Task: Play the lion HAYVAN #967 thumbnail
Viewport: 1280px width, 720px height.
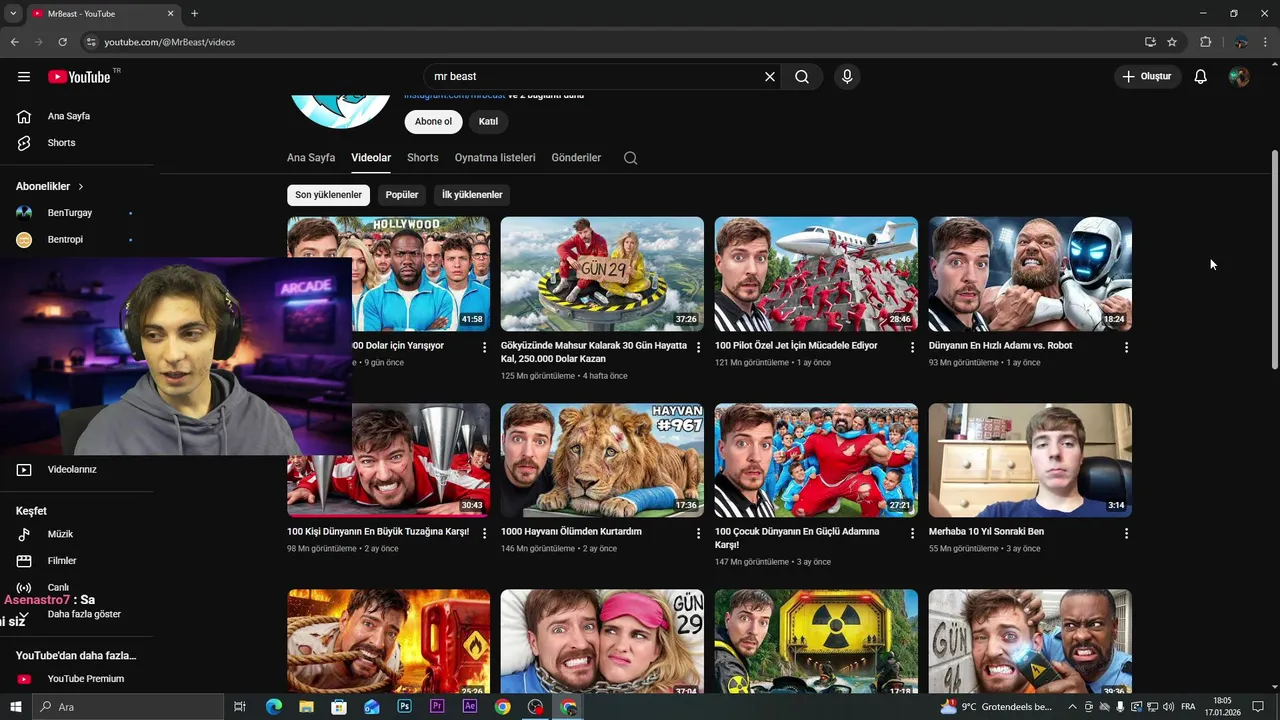Action: [602, 460]
